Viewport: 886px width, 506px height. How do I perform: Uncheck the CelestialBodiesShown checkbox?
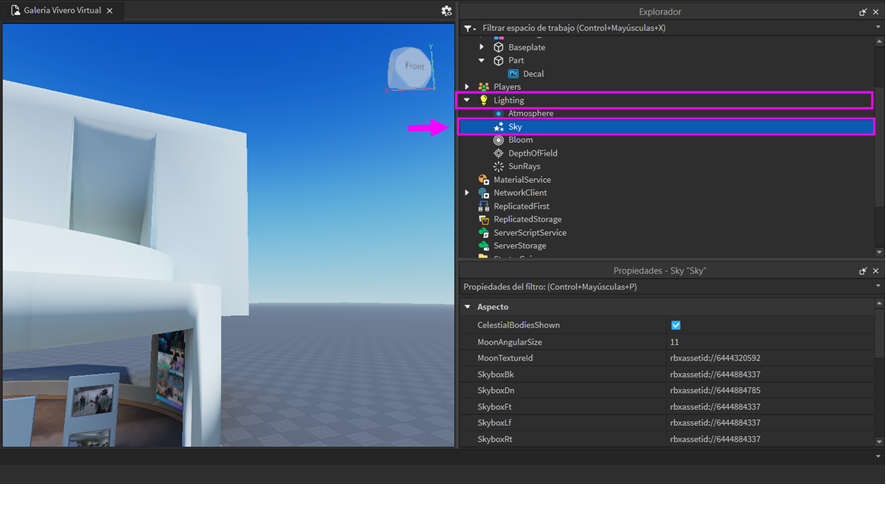click(x=675, y=325)
